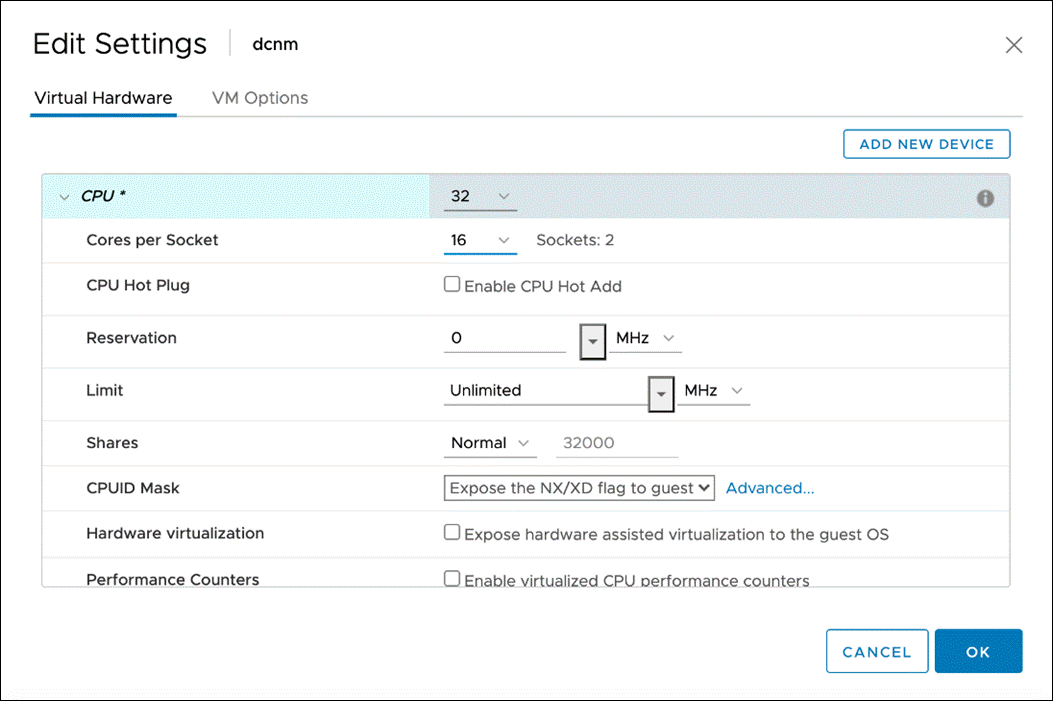Enable virtualized CPU performance counters
The height and width of the screenshot is (701, 1053).
pos(452,578)
